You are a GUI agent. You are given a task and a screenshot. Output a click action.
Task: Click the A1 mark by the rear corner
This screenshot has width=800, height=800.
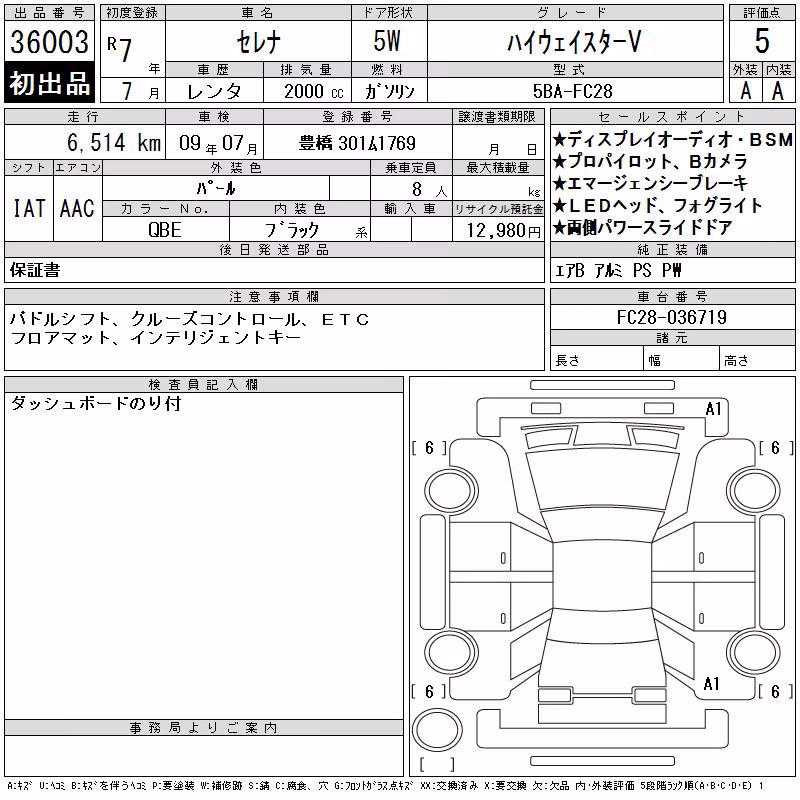(x=711, y=684)
